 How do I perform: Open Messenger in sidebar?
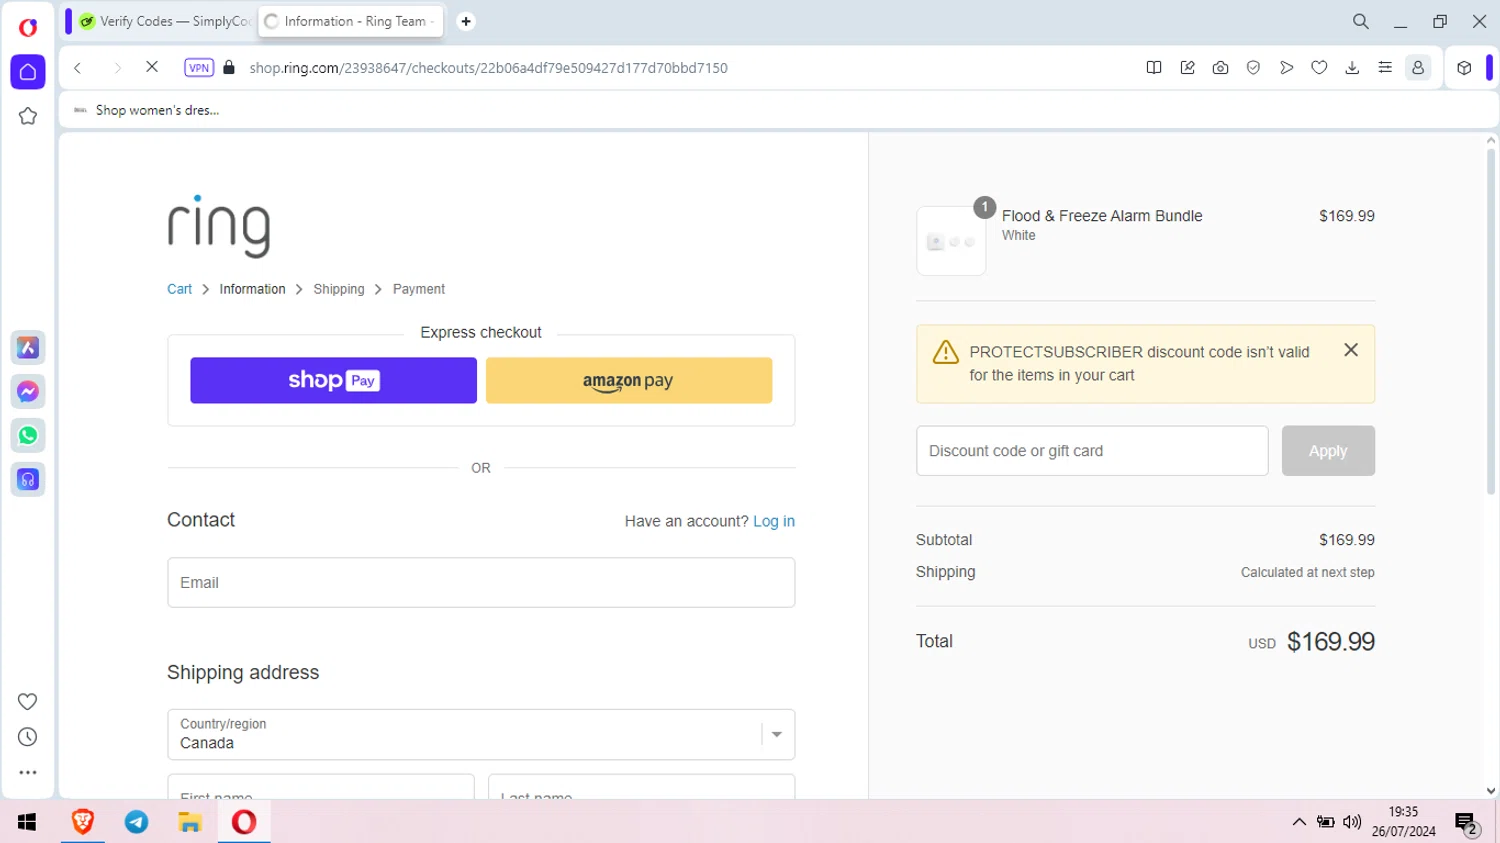tap(28, 392)
